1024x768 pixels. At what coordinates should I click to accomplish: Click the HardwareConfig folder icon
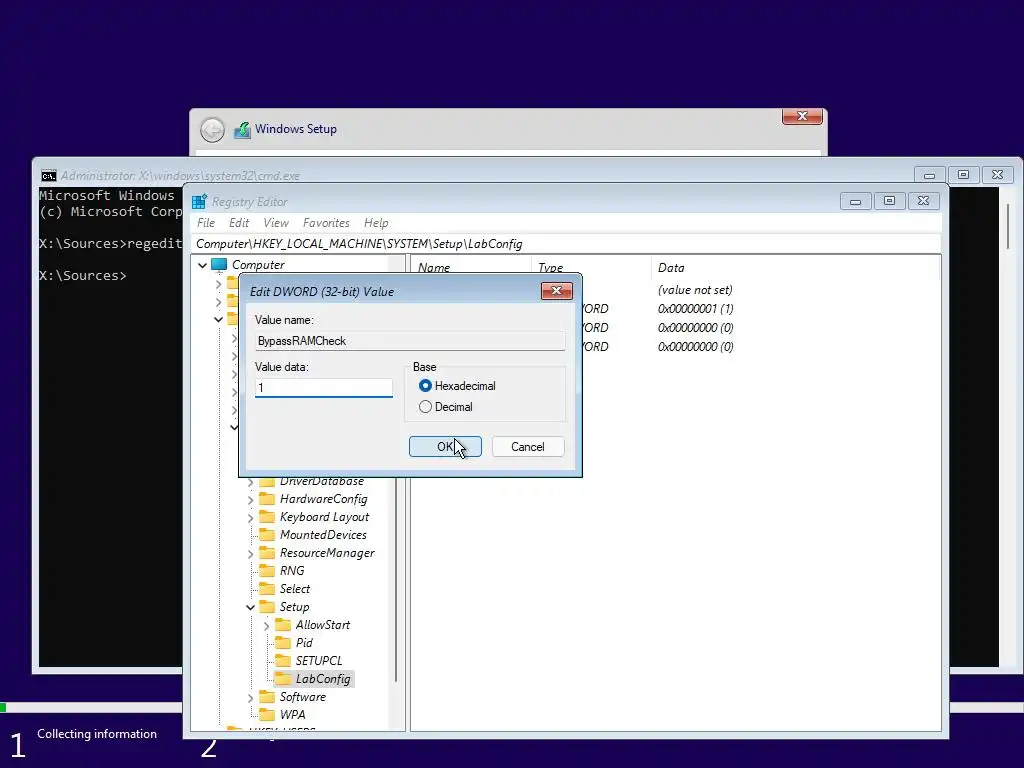[266, 499]
